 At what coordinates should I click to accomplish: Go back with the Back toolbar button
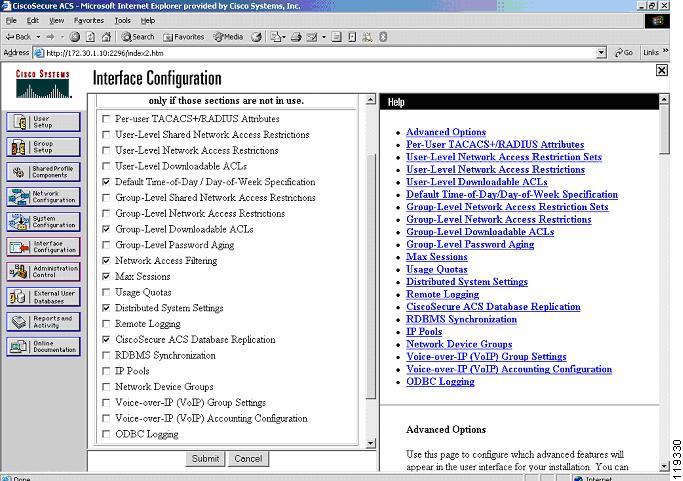[x=18, y=37]
